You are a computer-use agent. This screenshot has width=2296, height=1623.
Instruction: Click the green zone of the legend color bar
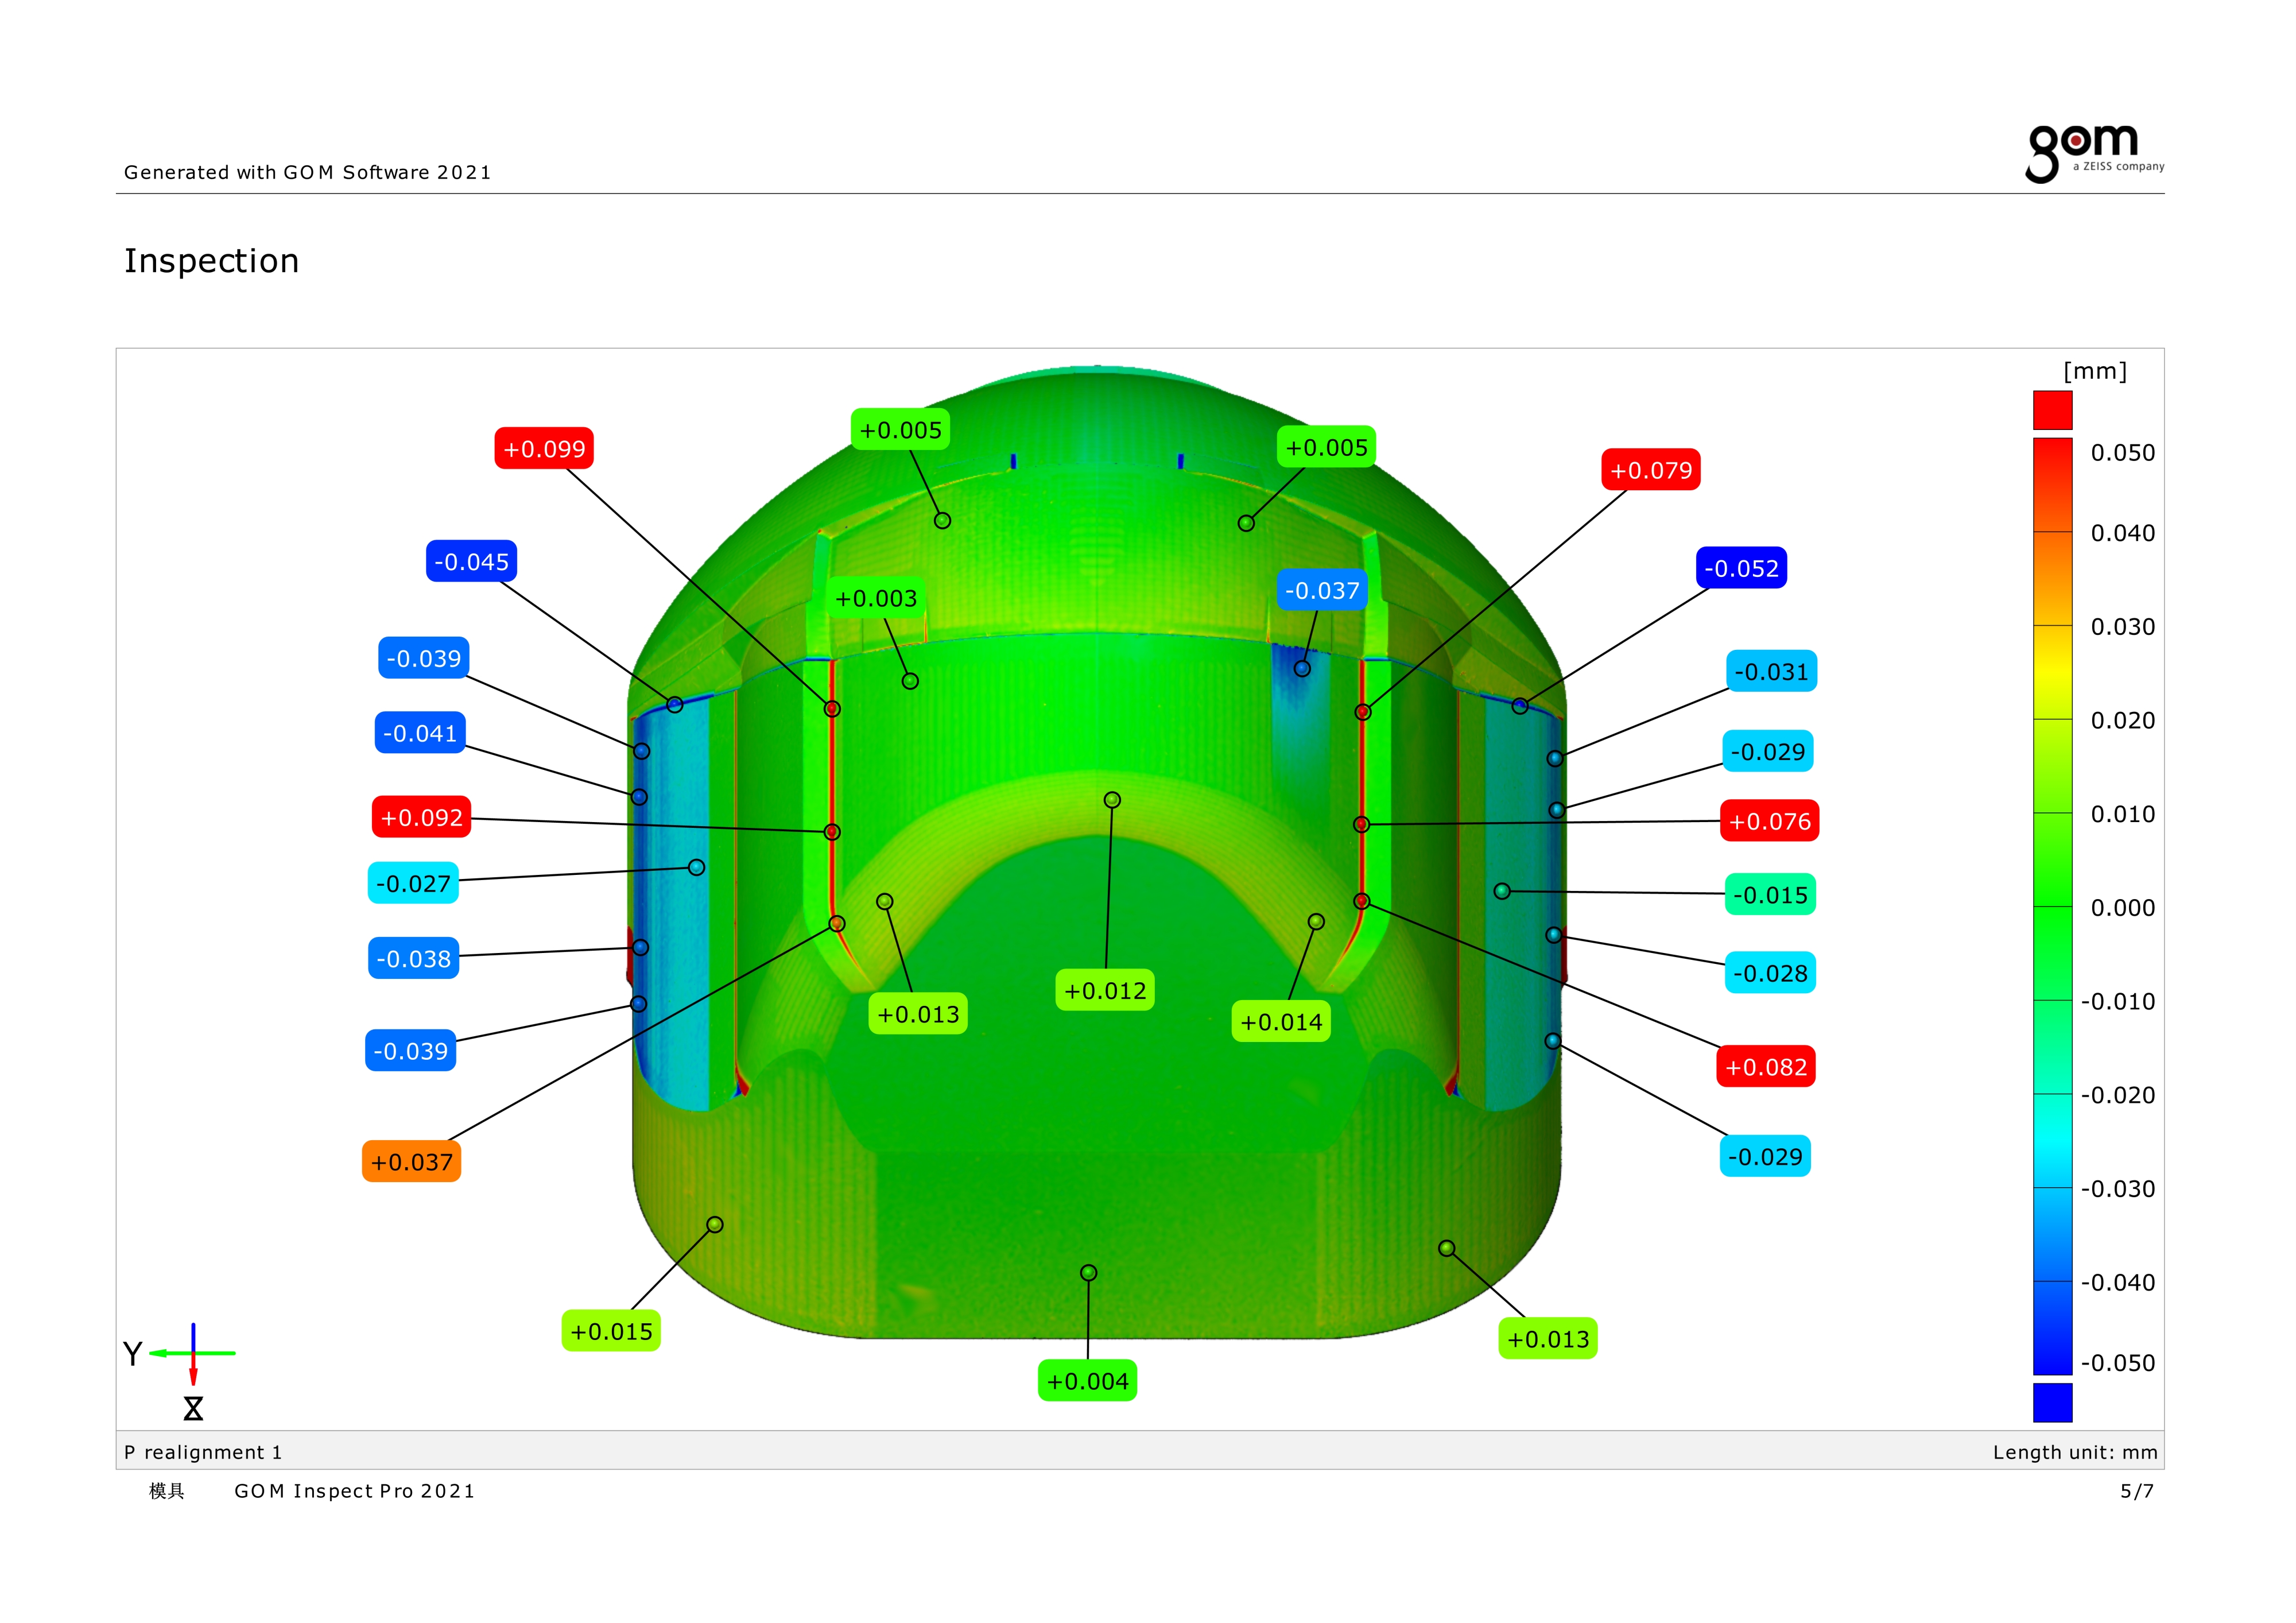point(2052,906)
